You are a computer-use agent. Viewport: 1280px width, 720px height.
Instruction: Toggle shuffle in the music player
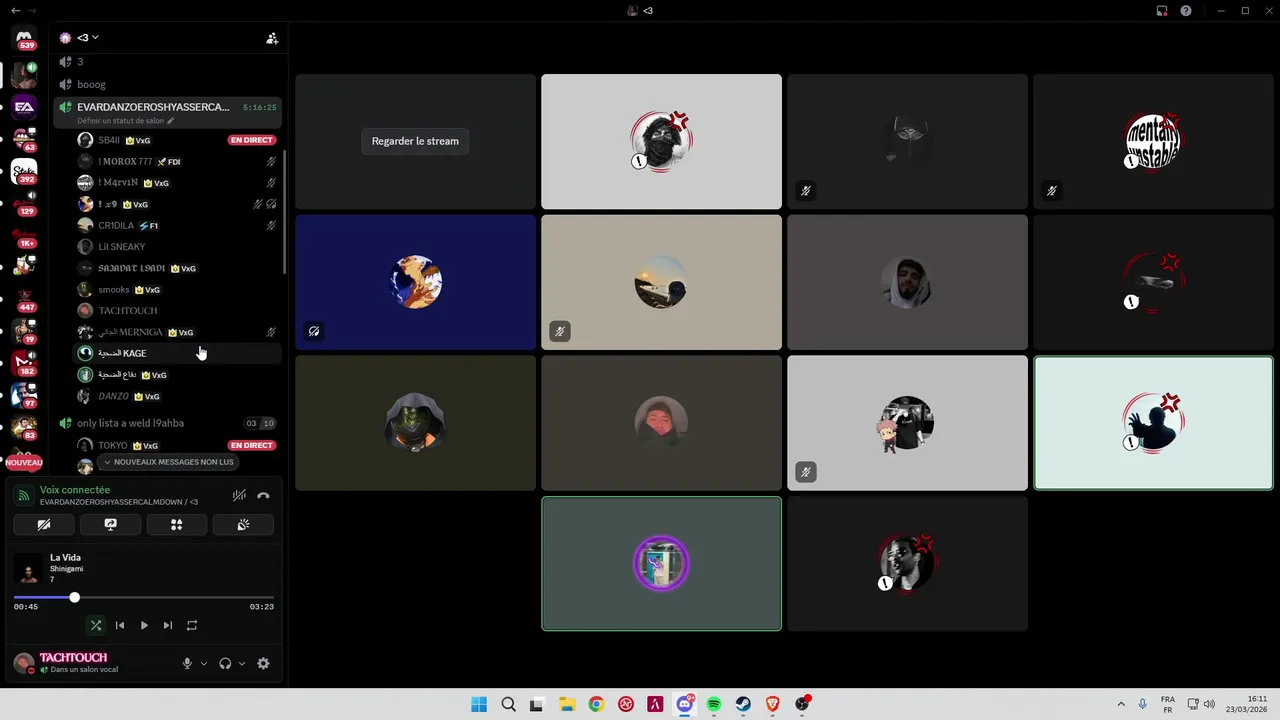96,625
